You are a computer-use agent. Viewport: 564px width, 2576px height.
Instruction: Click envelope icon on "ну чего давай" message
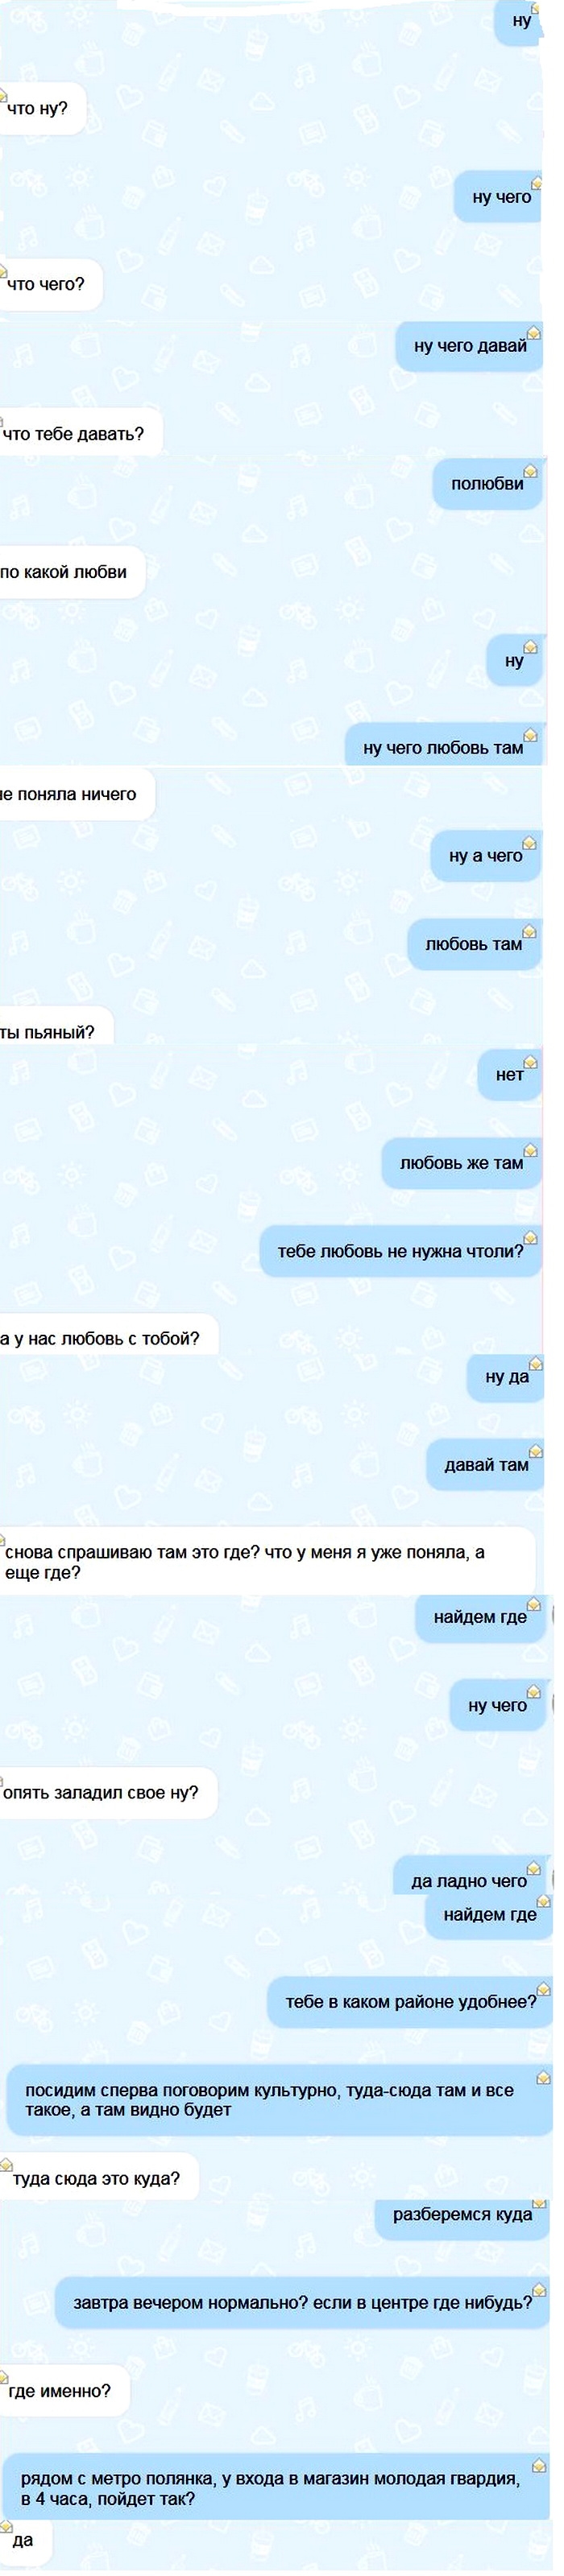point(534,332)
